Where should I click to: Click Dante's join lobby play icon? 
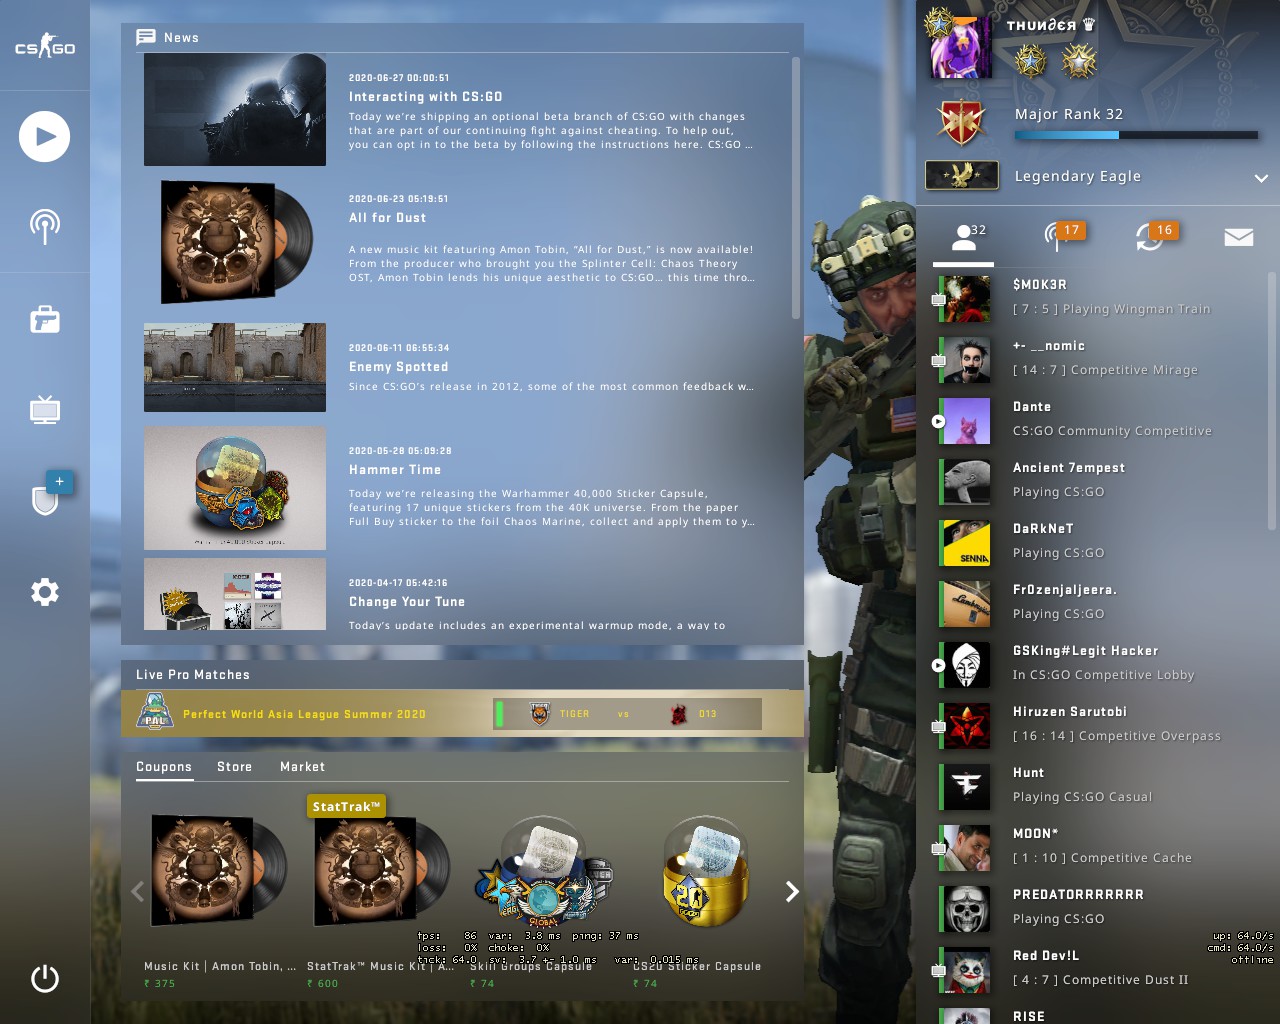(938, 421)
